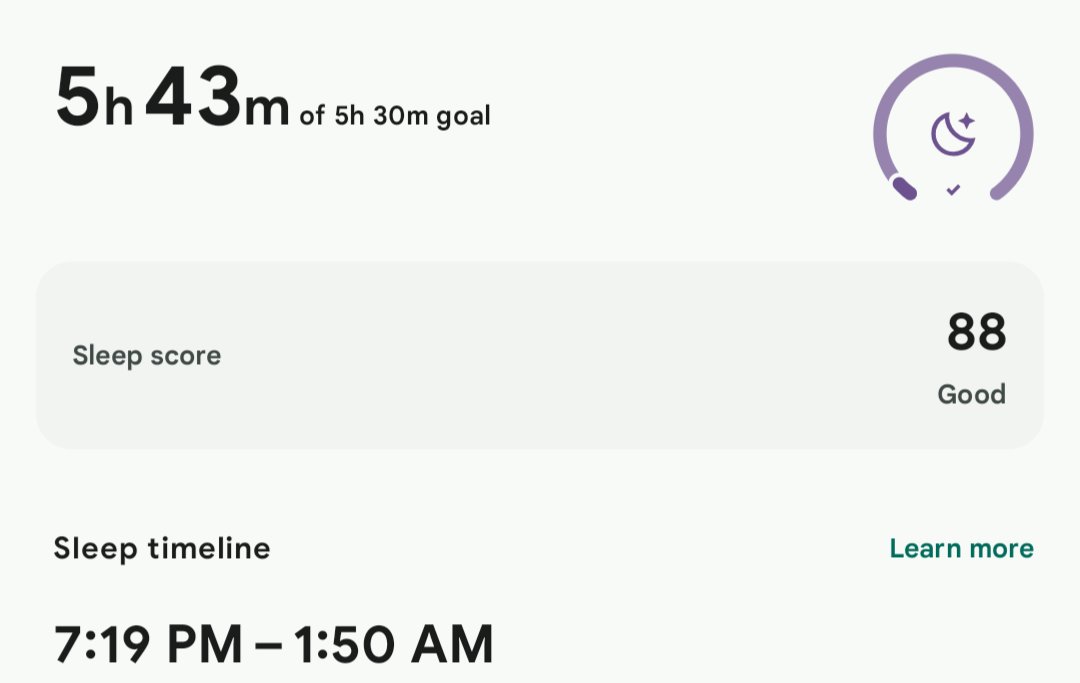The height and width of the screenshot is (683, 1080).
Task: Click the 'of 5h 30m goal' text
Action: [x=395, y=116]
